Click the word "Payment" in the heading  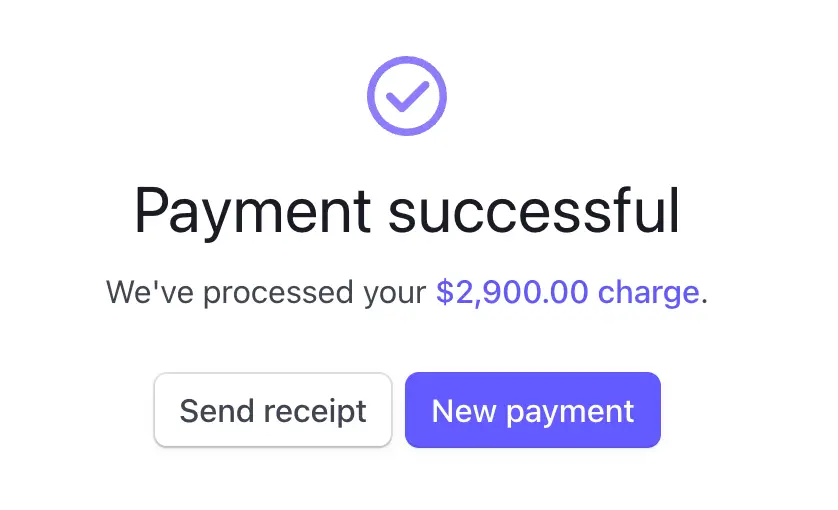click(x=252, y=211)
